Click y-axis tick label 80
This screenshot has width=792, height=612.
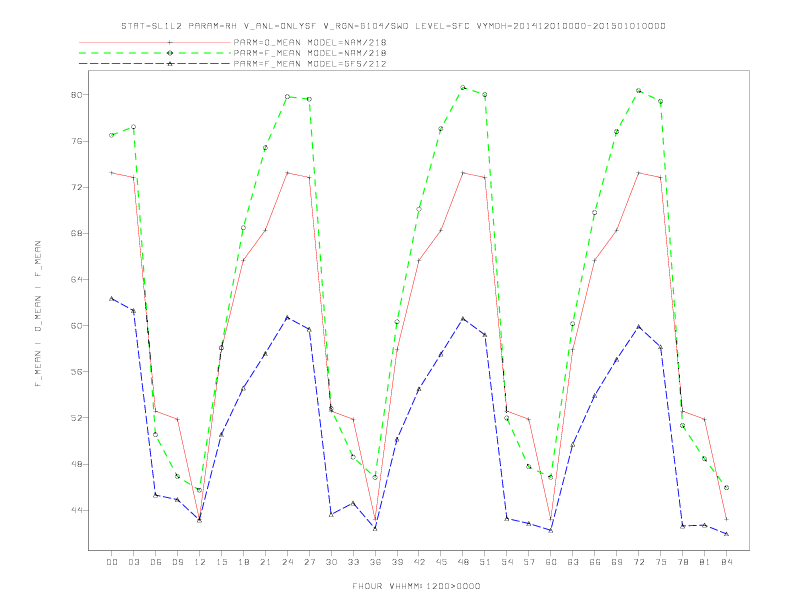coord(76,95)
